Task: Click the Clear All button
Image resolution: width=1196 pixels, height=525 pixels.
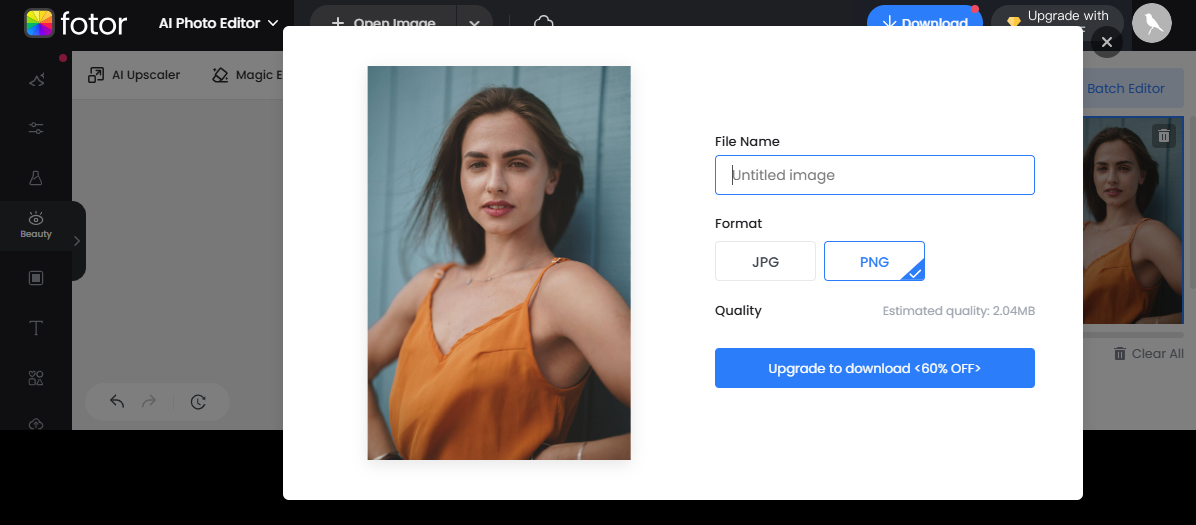Action: point(1148,353)
